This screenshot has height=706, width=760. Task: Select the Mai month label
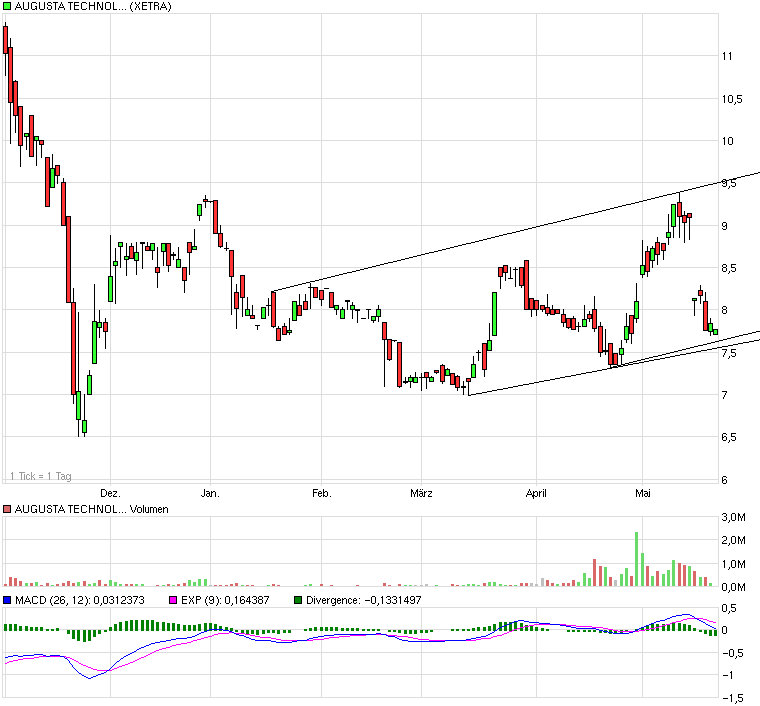[643, 493]
